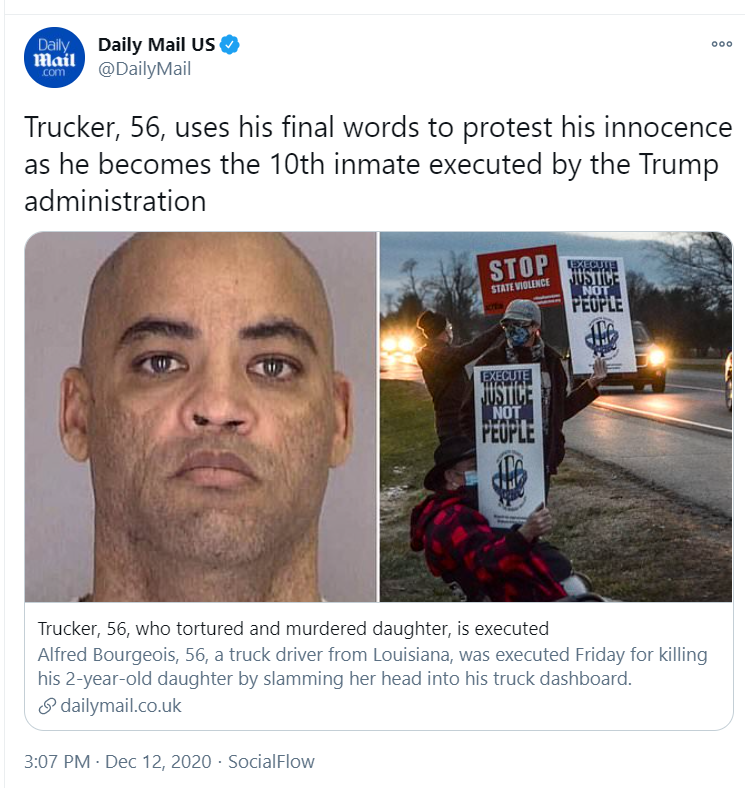Click the chain link icon beside dailymail.co.uk
745x788 pixels.
[47, 706]
